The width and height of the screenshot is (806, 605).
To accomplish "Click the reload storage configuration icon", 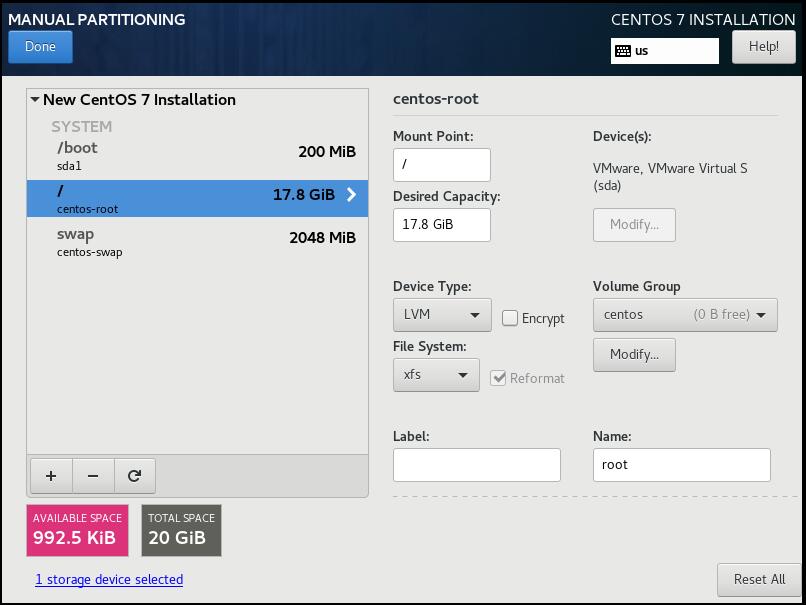I will pyautogui.click(x=135, y=476).
